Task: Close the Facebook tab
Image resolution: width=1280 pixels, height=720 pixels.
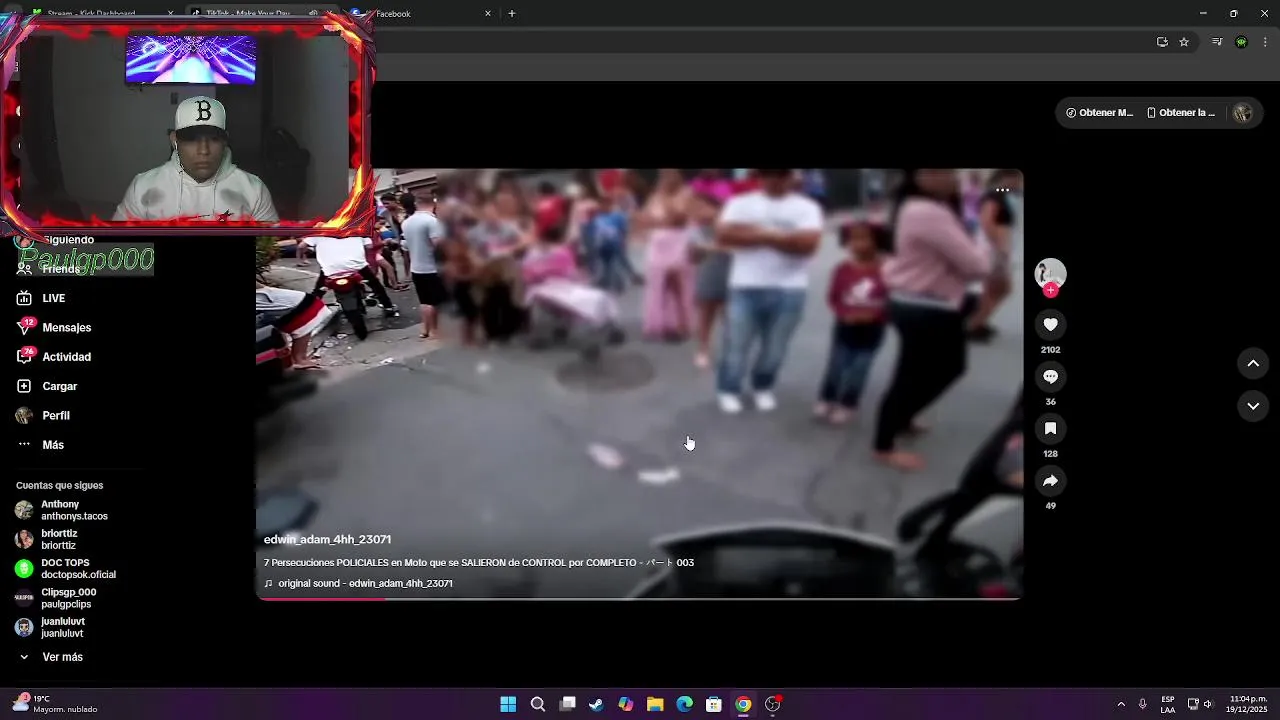Action: [488, 14]
